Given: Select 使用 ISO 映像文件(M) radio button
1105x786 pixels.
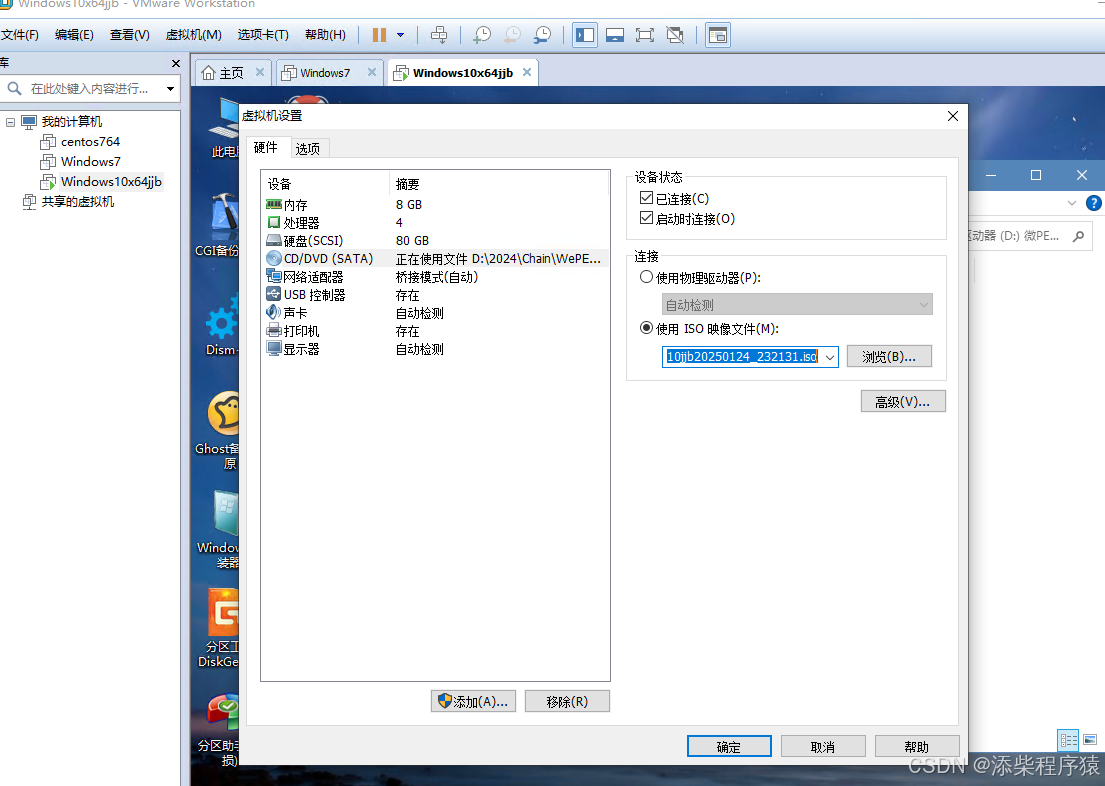Looking at the screenshot, I should click(x=646, y=328).
